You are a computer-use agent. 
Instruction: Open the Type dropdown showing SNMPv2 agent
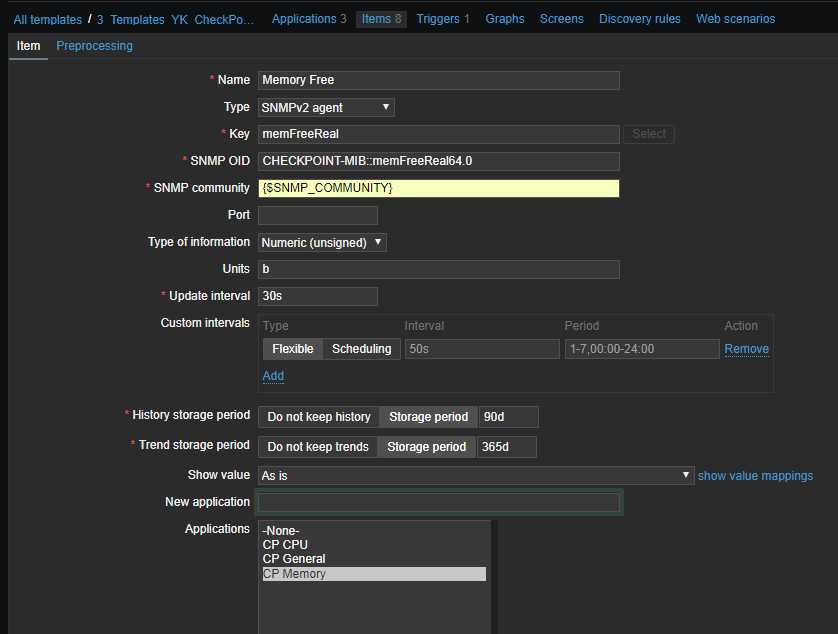point(326,107)
